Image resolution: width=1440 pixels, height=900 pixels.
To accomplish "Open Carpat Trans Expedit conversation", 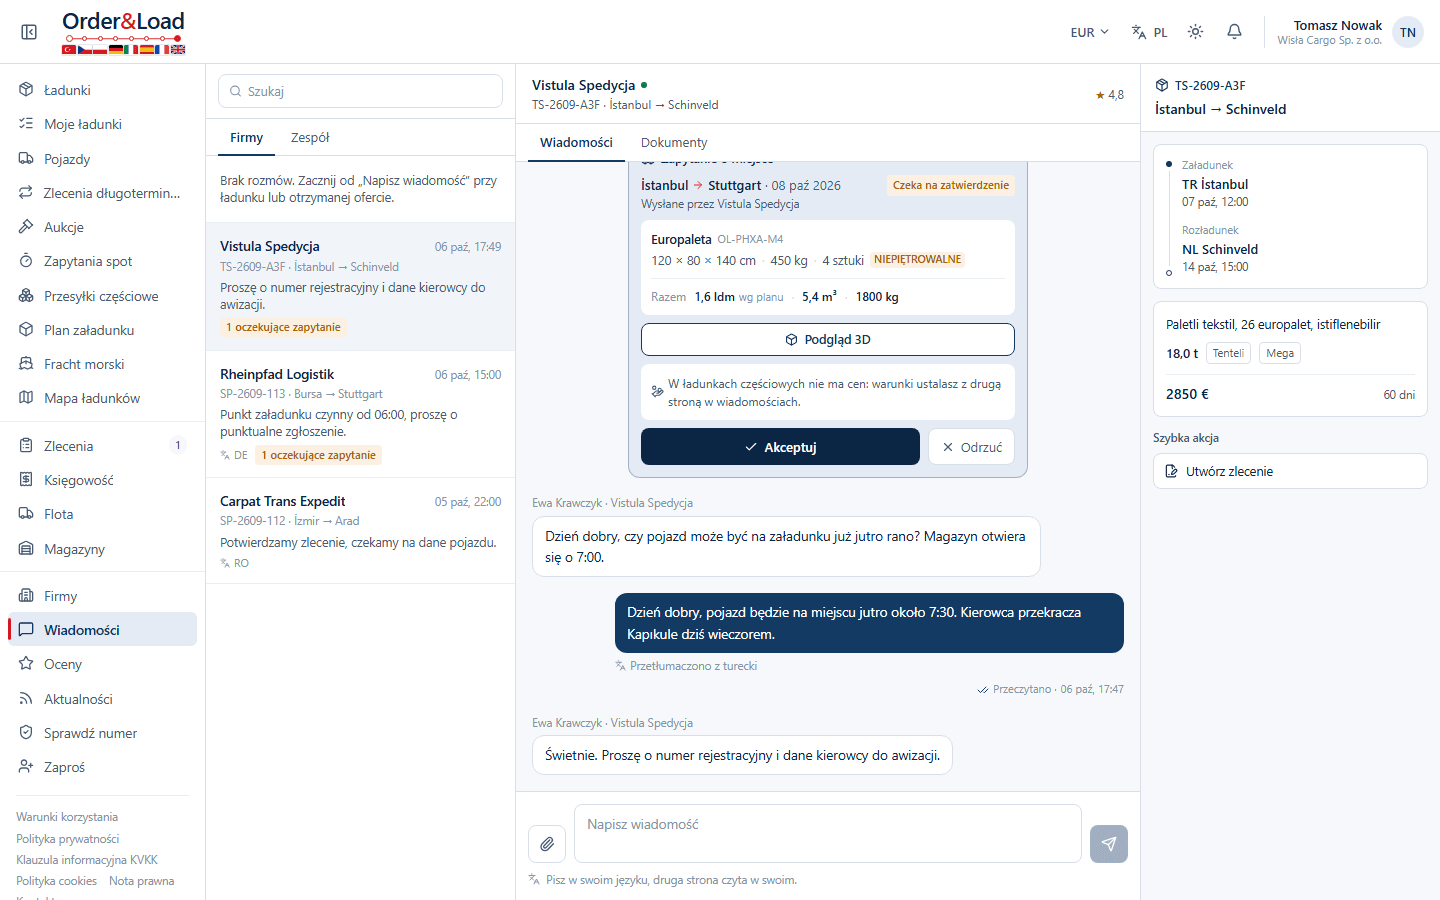I will [x=361, y=531].
